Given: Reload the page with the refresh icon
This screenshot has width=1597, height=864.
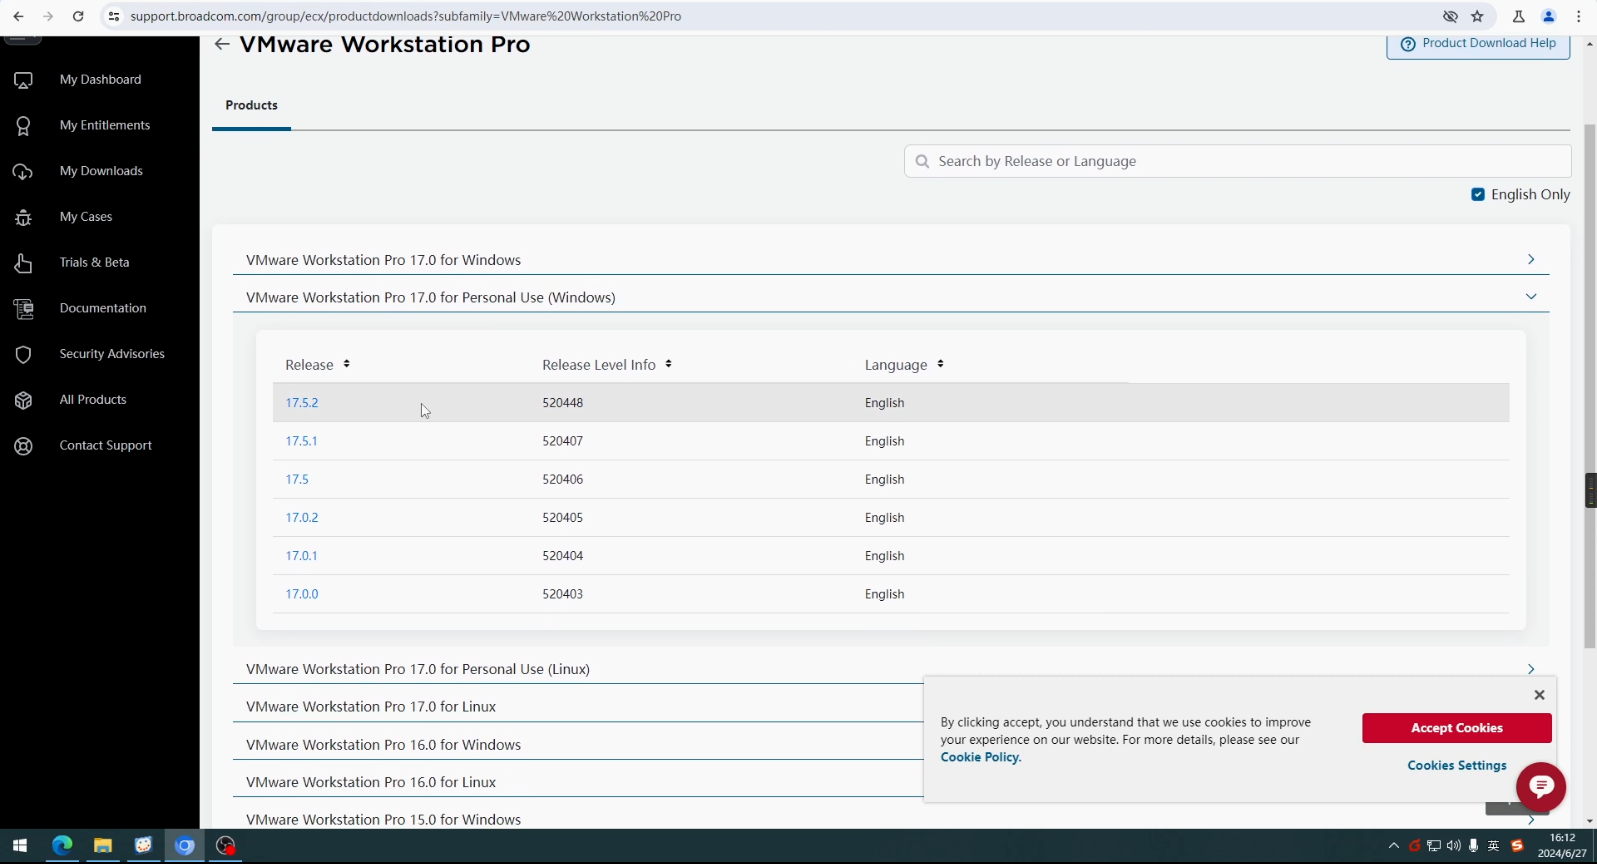Looking at the screenshot, I should click(78, 16).
